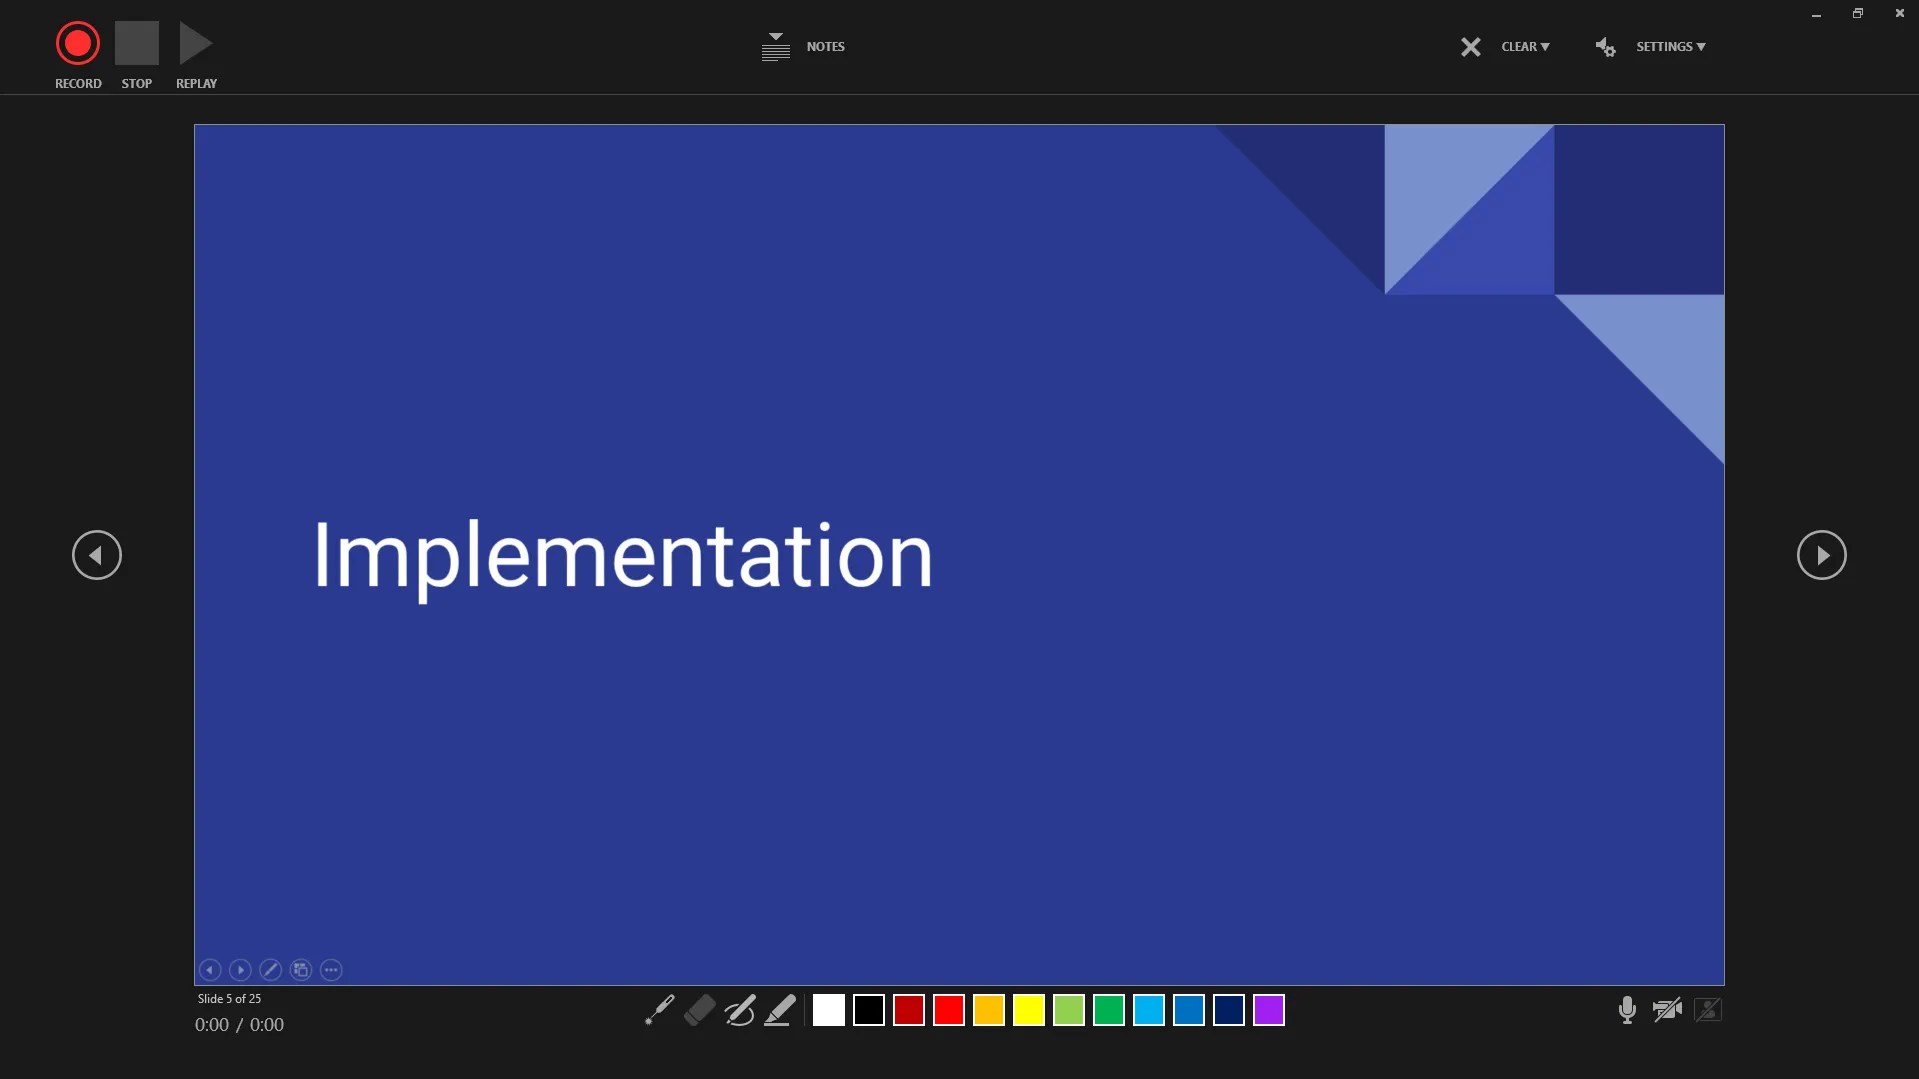1919x1079 pixels.
Task: Select the eraser tool
Action: click(699, 1010)
